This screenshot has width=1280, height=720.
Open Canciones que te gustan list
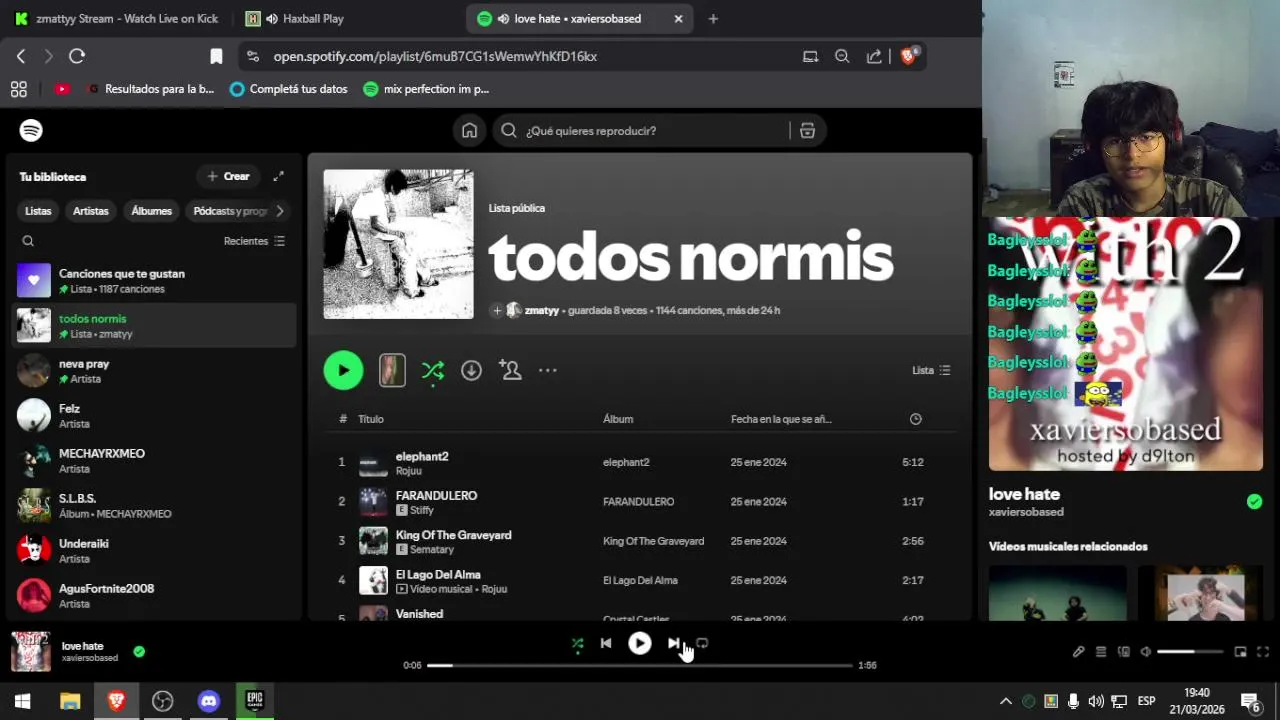pyautogui.click(x=155, y=281)
